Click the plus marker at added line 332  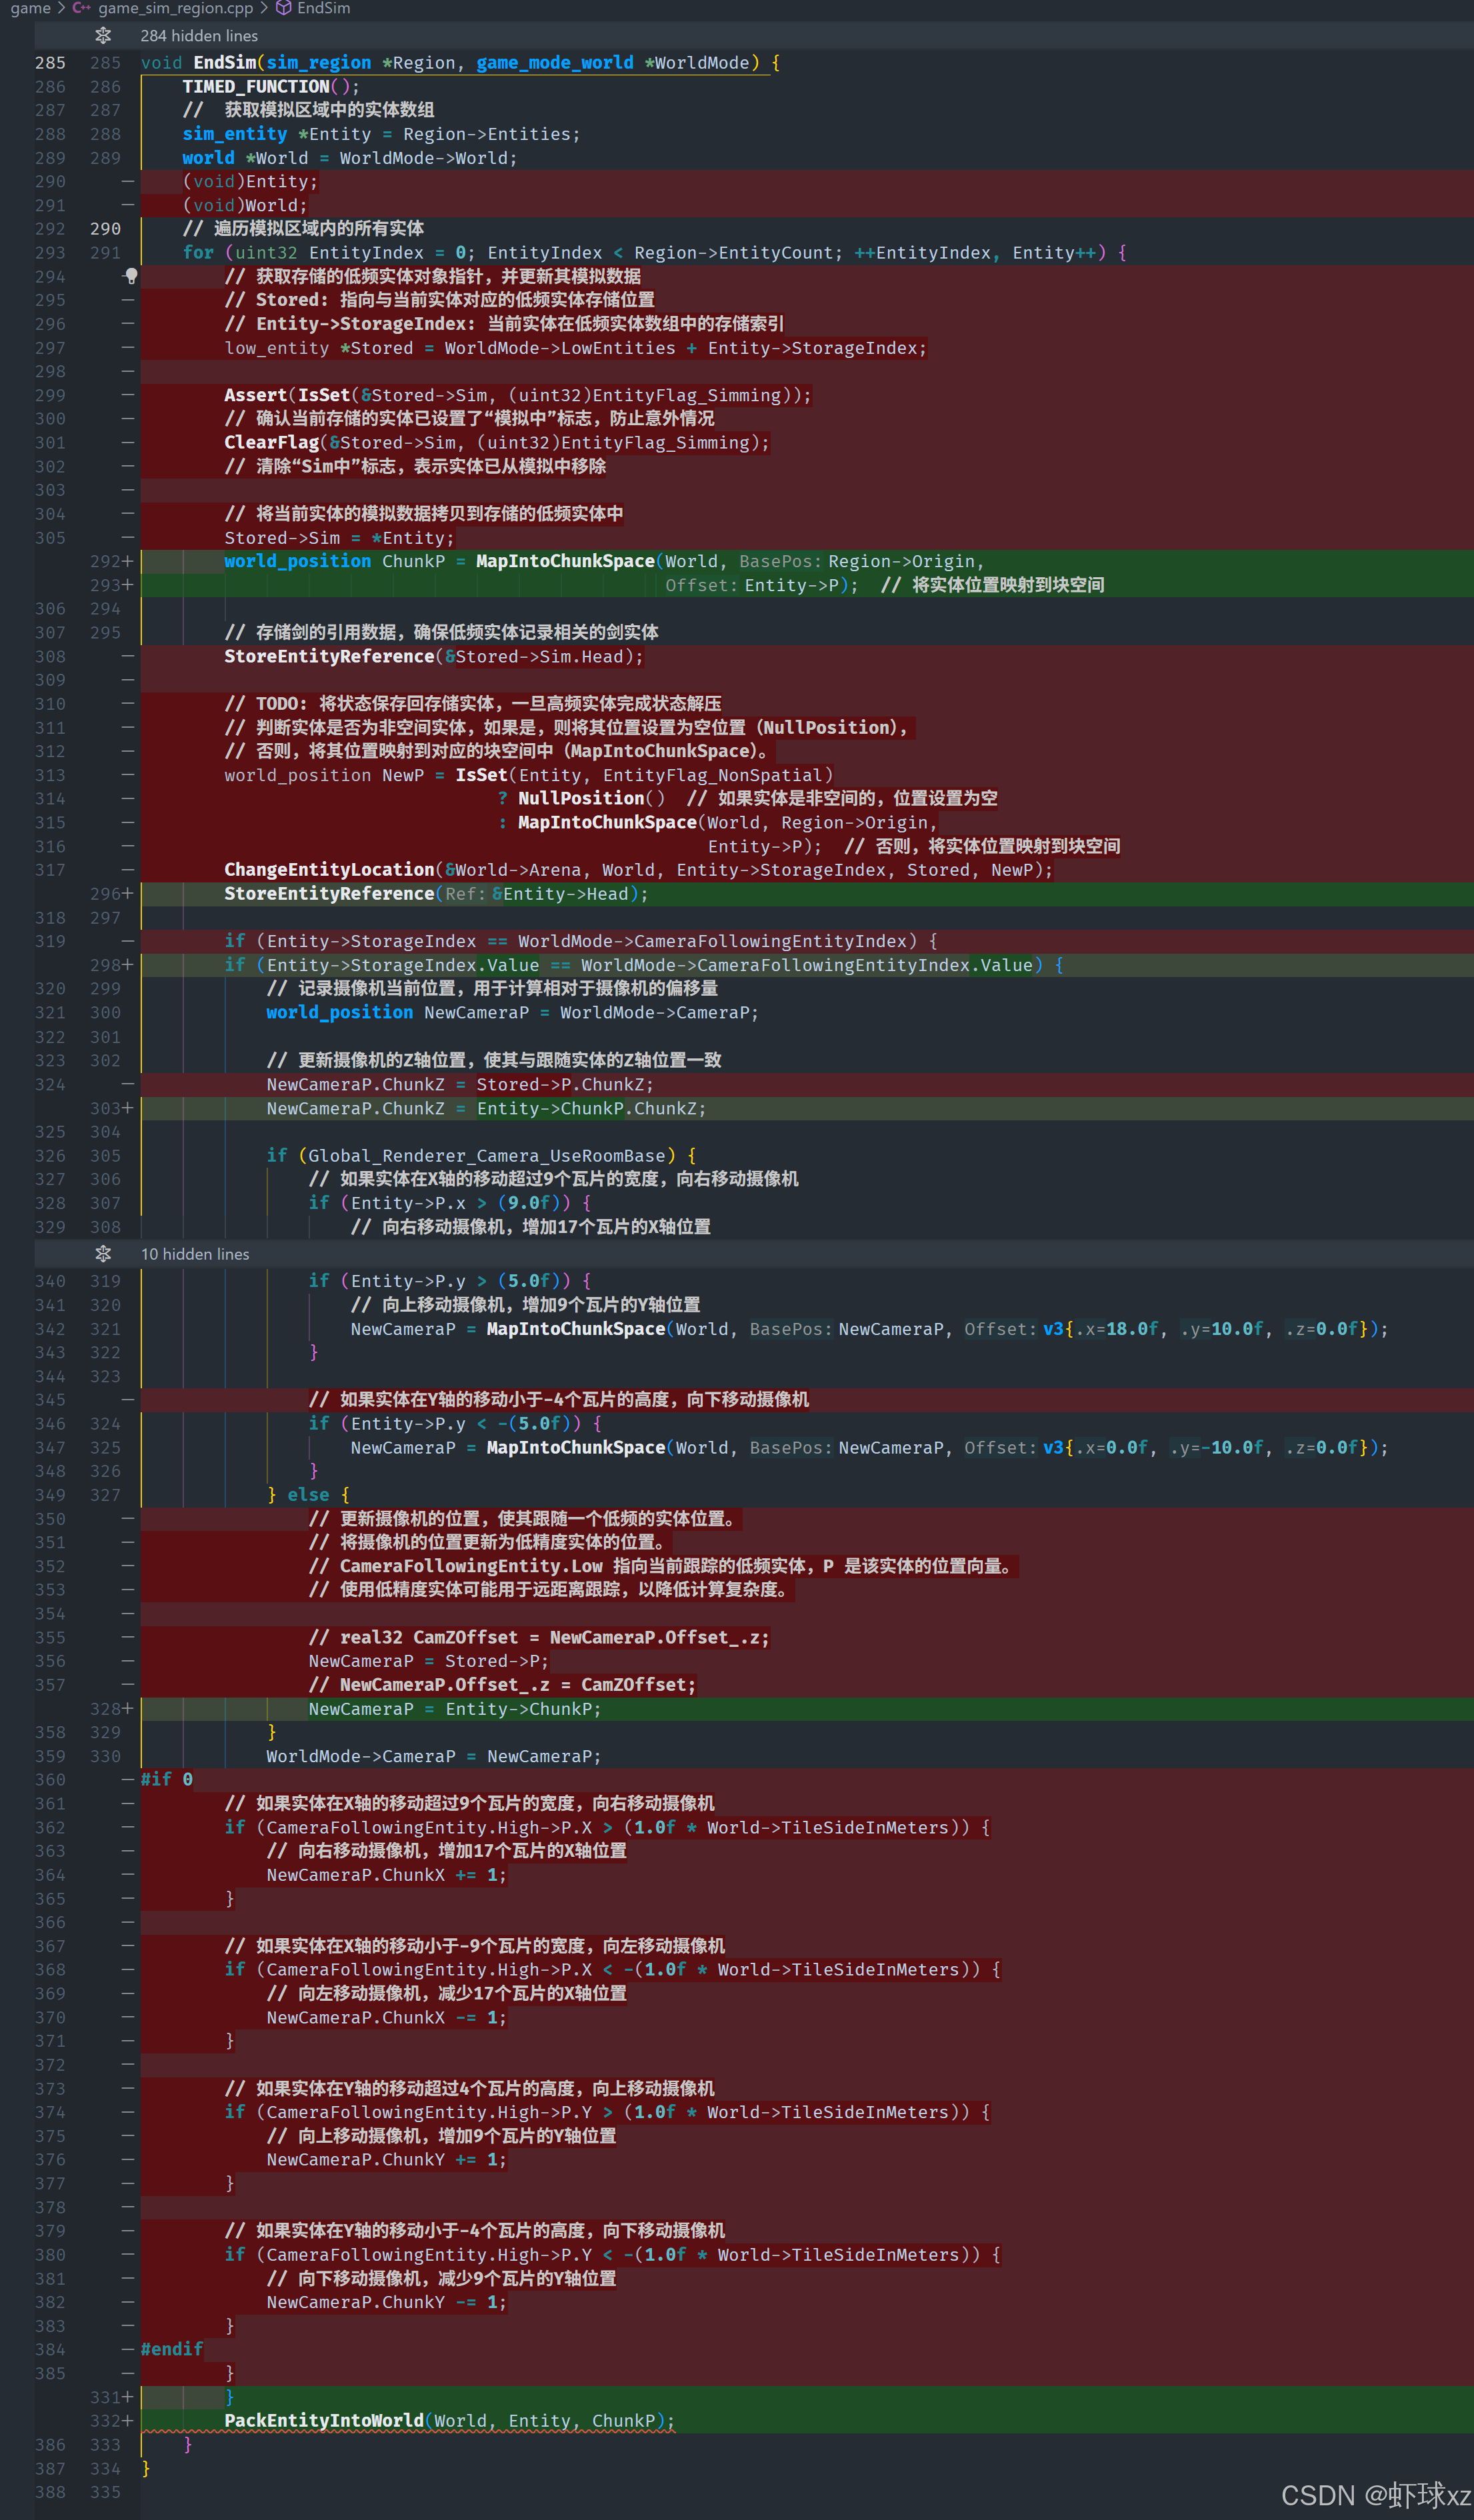pos(127,2420)
